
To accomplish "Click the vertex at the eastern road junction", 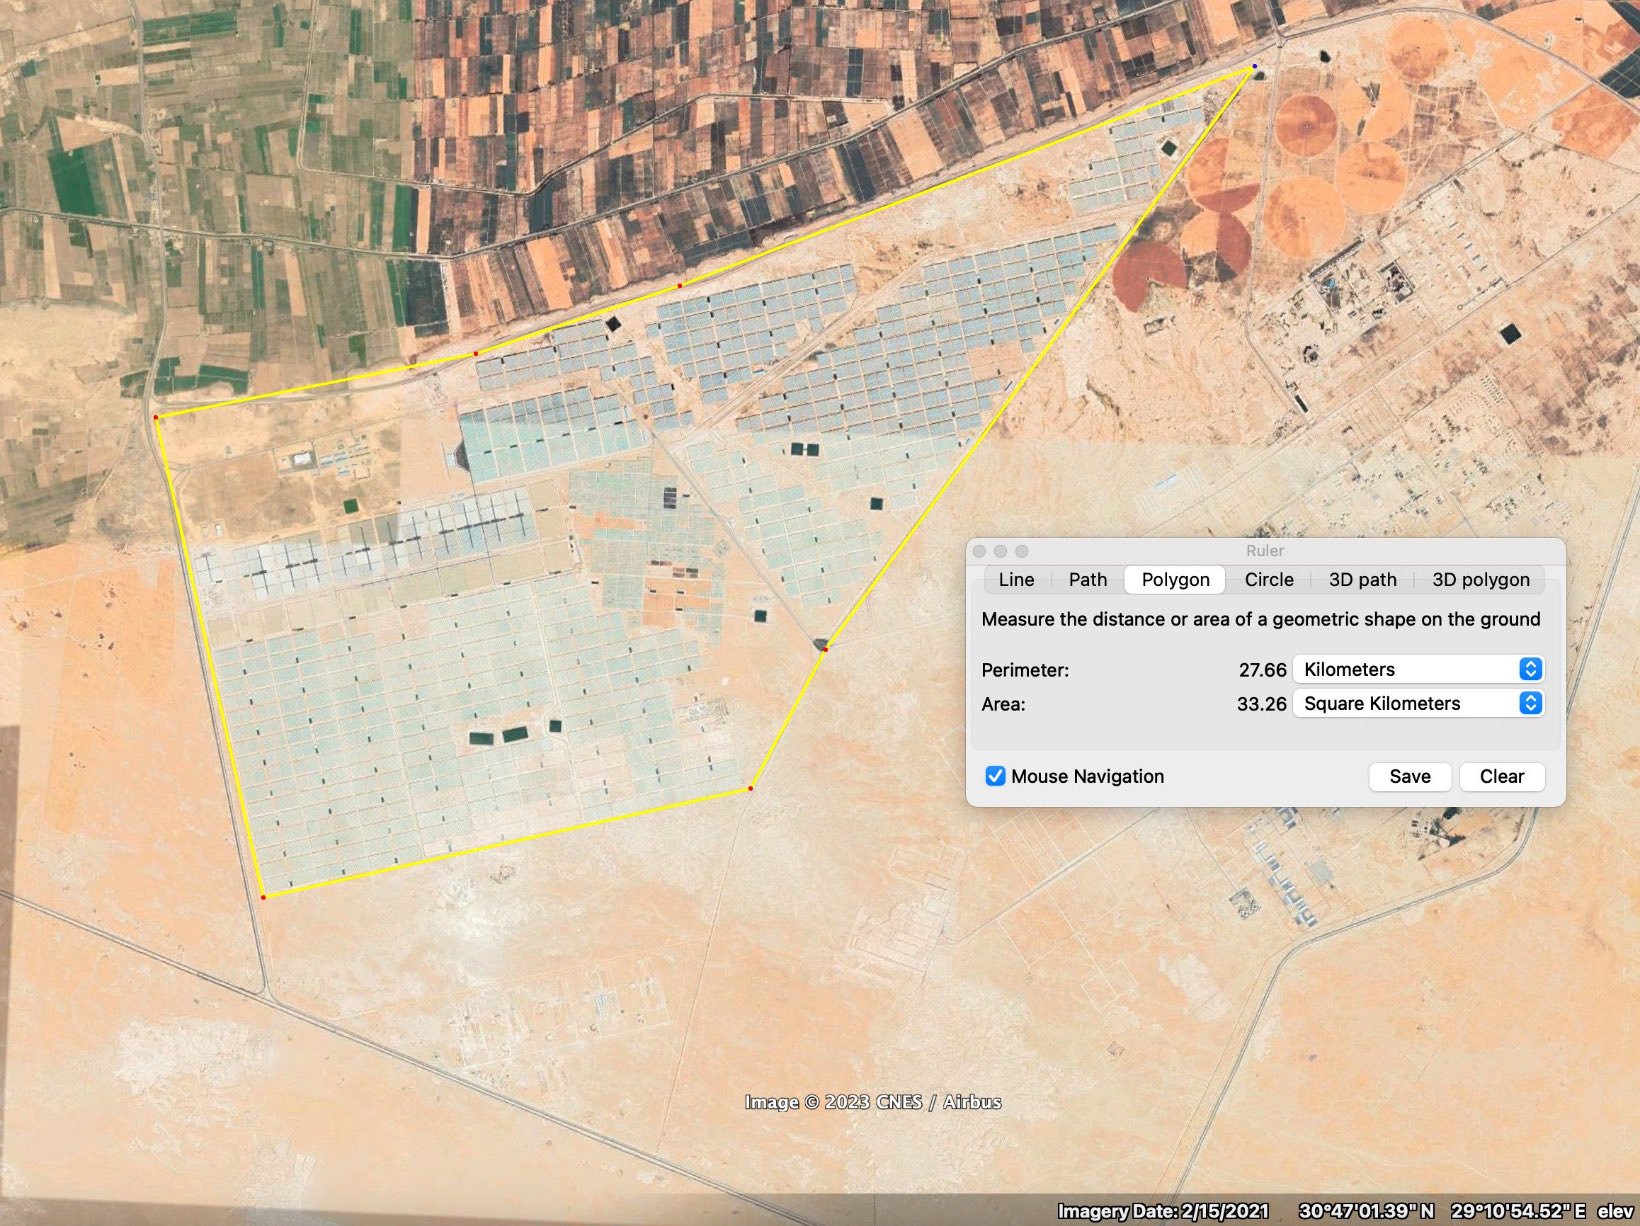I will click(825, 649).
